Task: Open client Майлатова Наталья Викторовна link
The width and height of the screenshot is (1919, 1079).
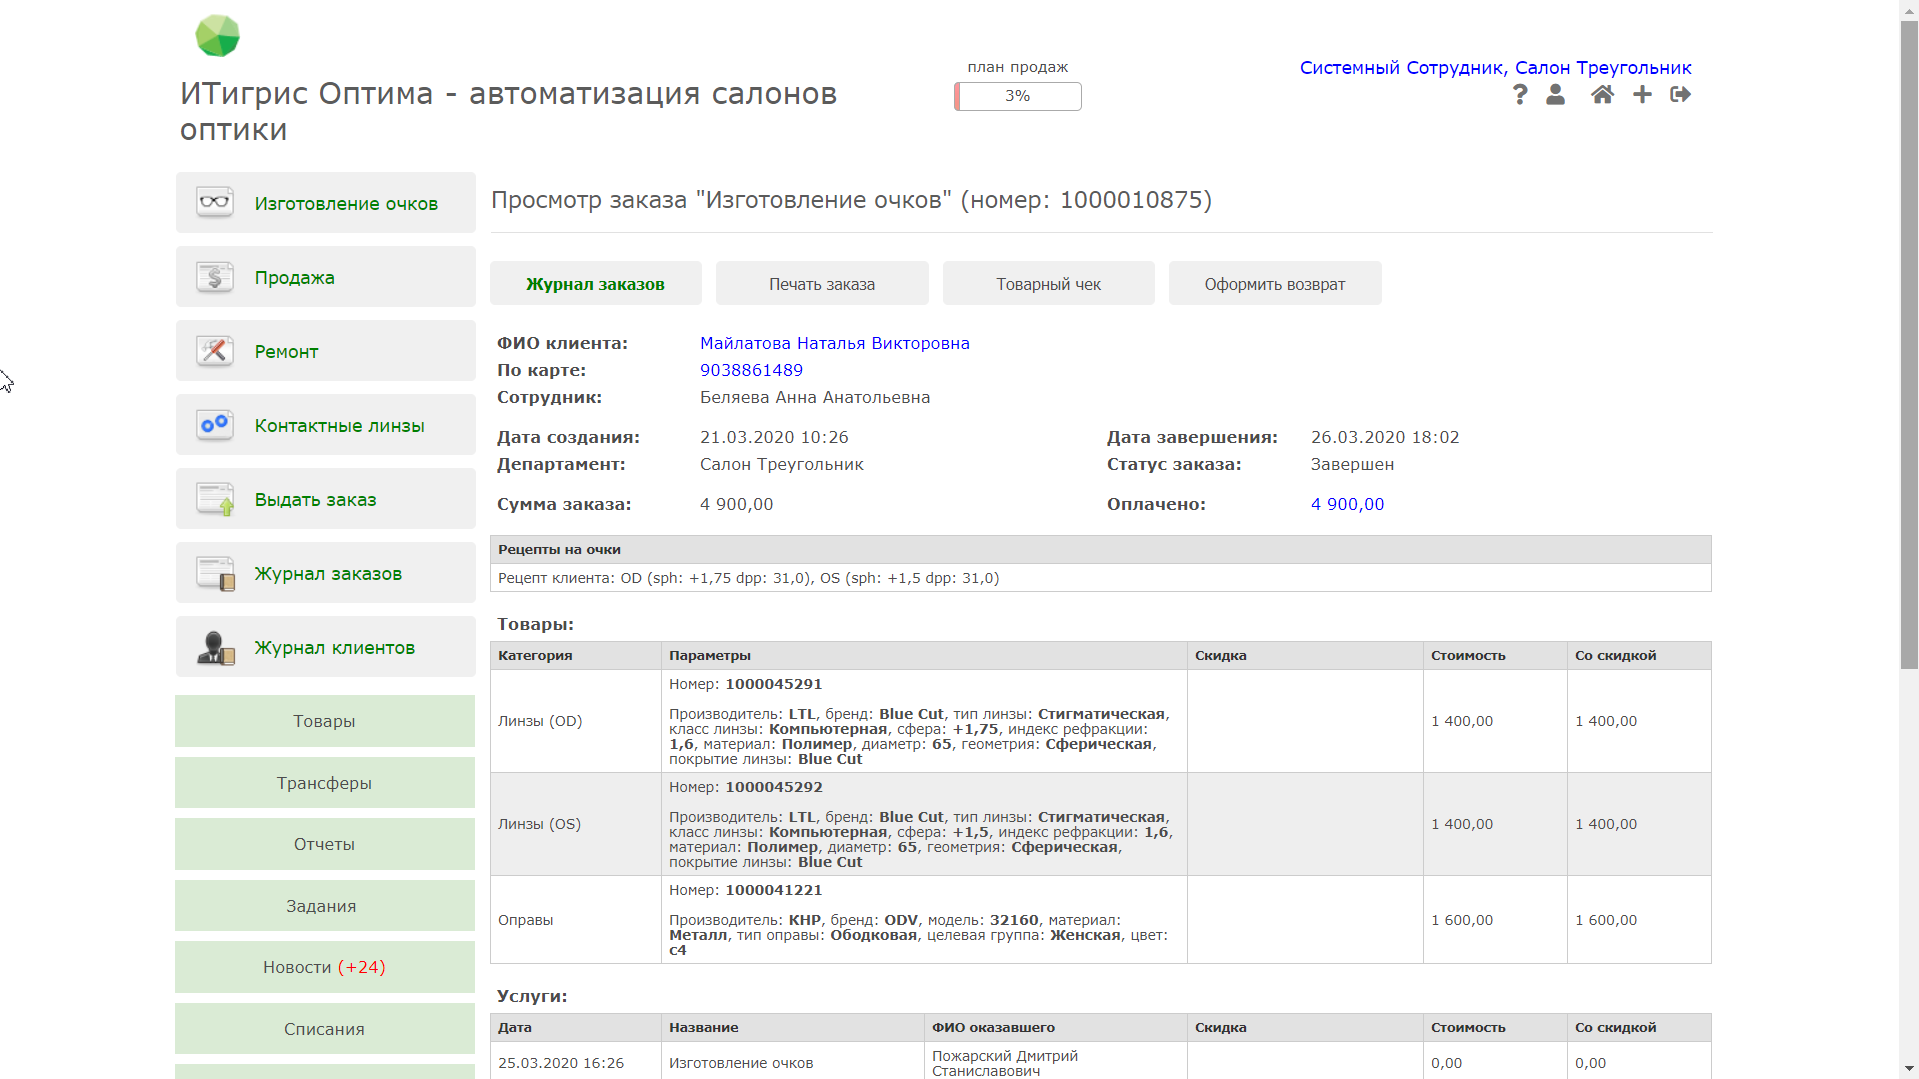Action: (835, 343)
